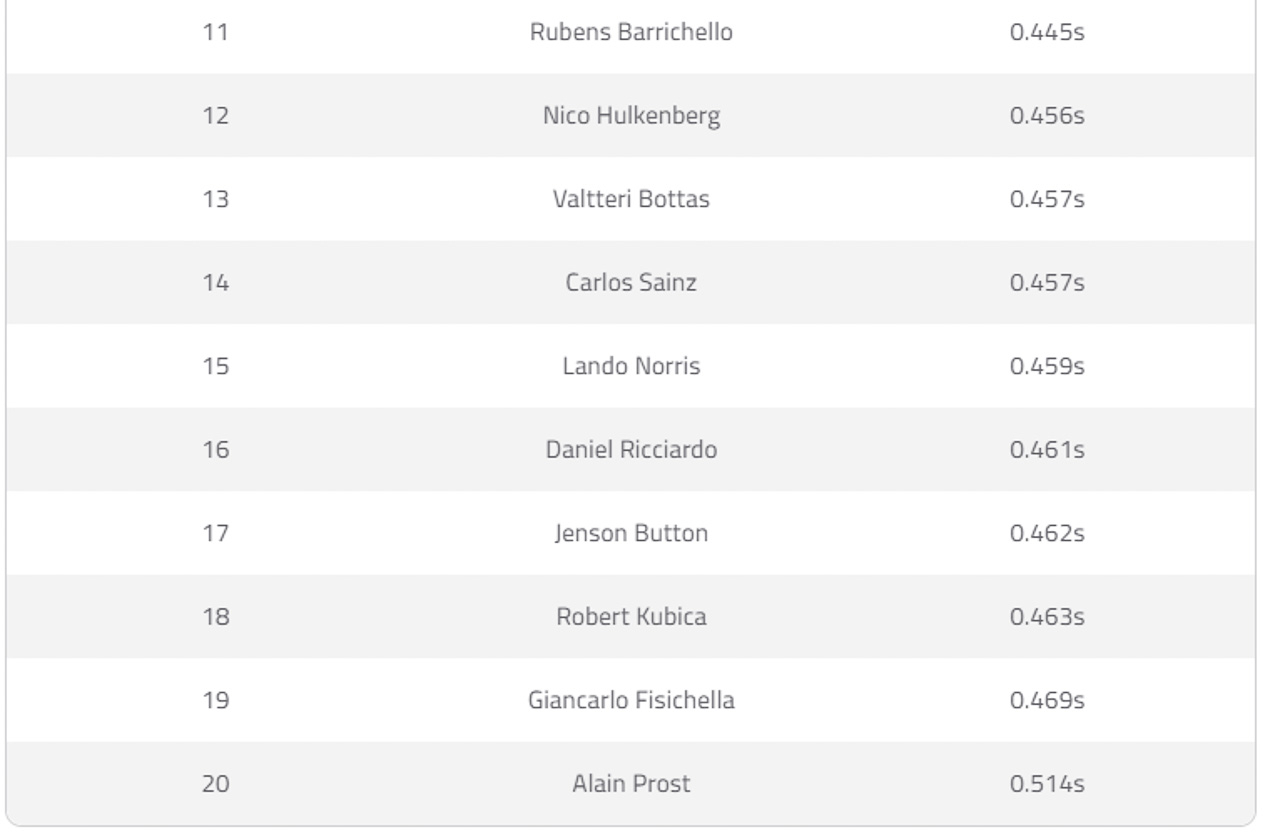Click the 0.459s time for Norris

[1047, 366]
